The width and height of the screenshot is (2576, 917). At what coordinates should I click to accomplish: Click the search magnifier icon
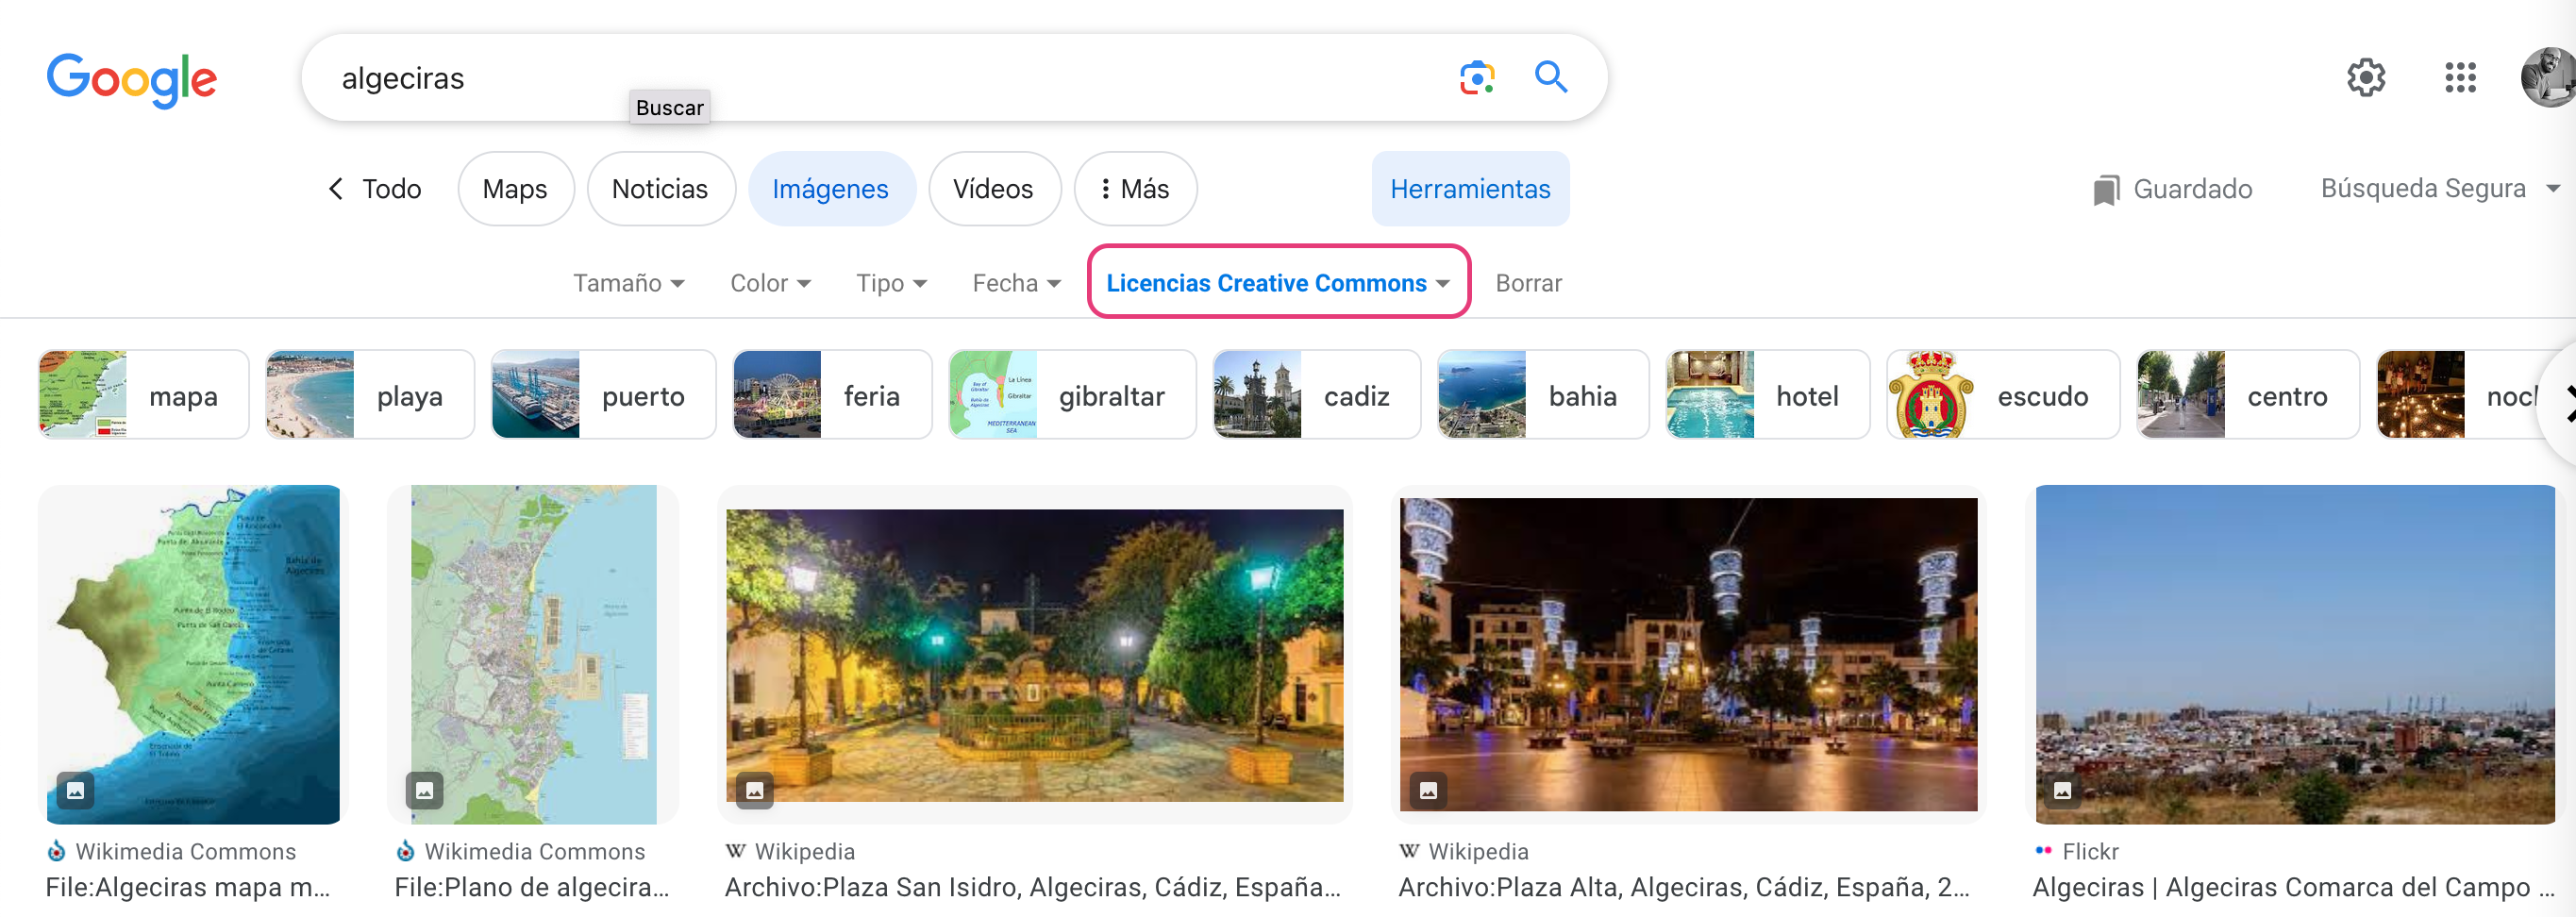coord(1551,77)
